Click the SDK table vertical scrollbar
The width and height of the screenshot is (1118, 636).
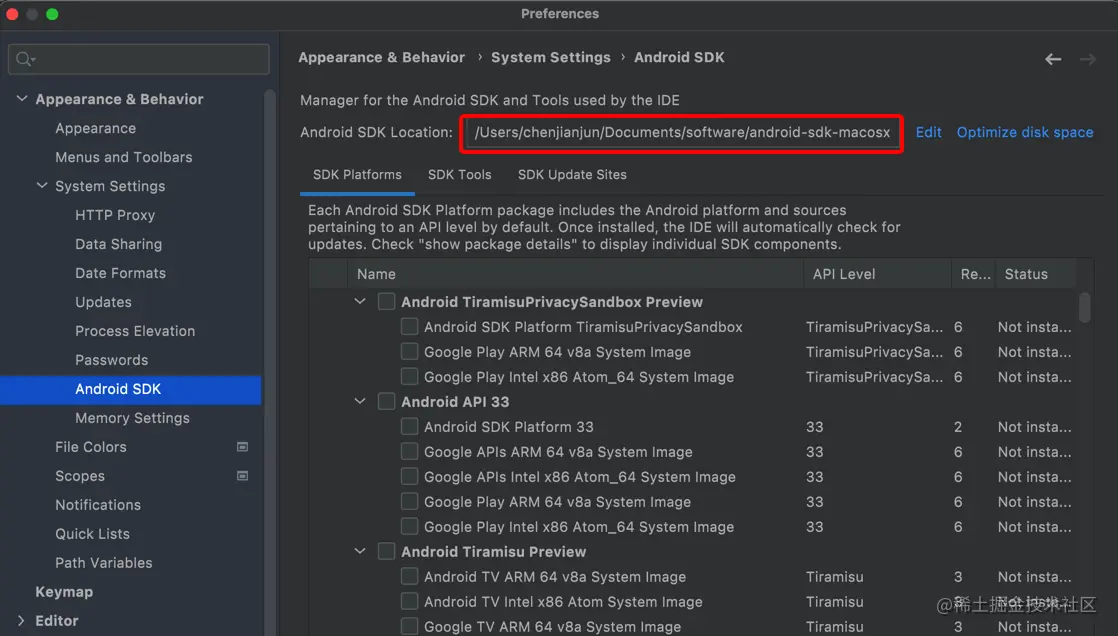point(1084,308)
